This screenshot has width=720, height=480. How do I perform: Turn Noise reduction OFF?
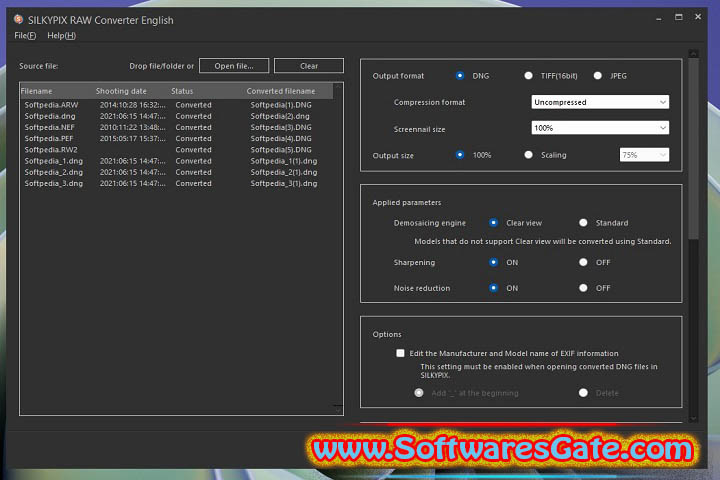coord(583,288)
